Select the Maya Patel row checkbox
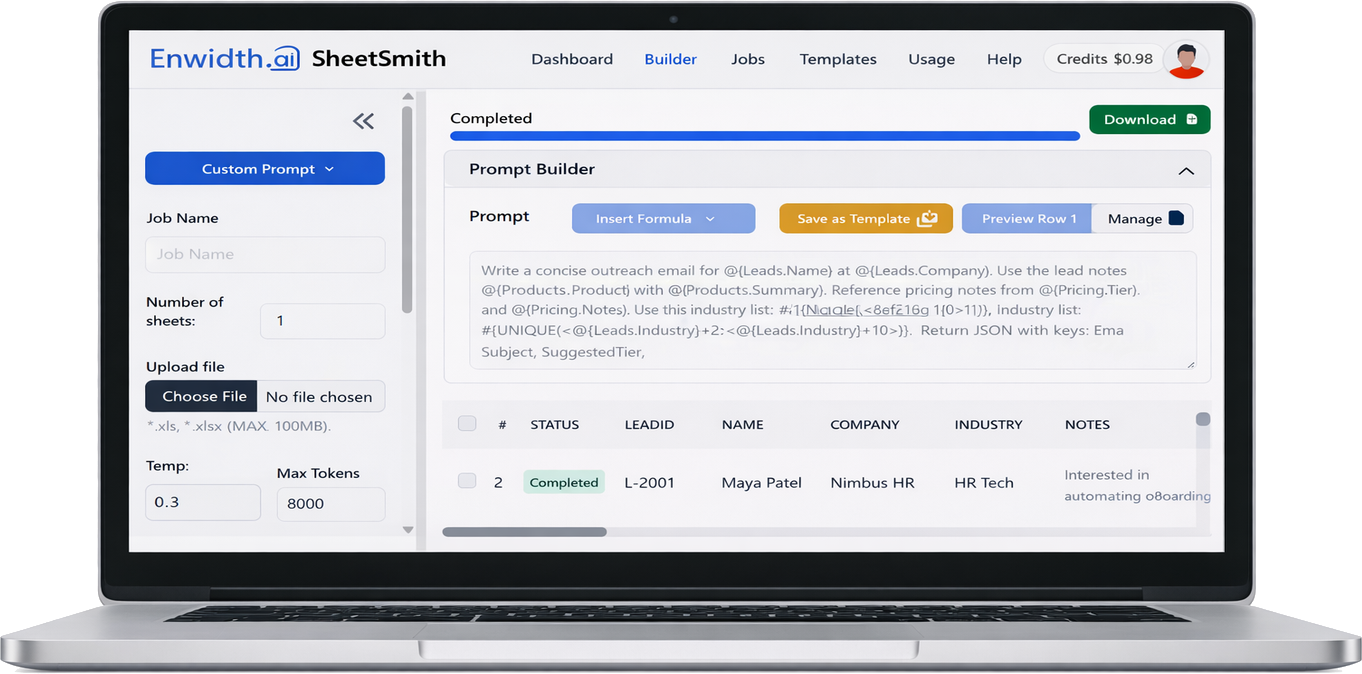This screenshot has height=674, width=1362. (x=467, y=481)
